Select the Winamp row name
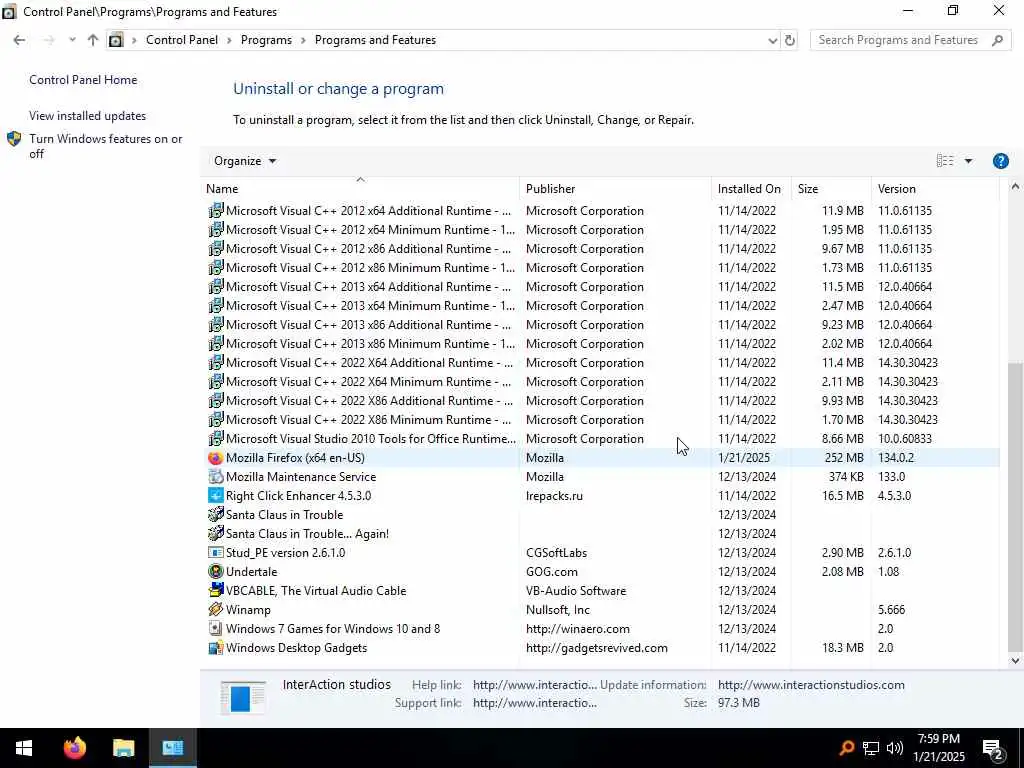Image resolution: width=1024 pixels, height=768 pixels. tap(248, 609)
